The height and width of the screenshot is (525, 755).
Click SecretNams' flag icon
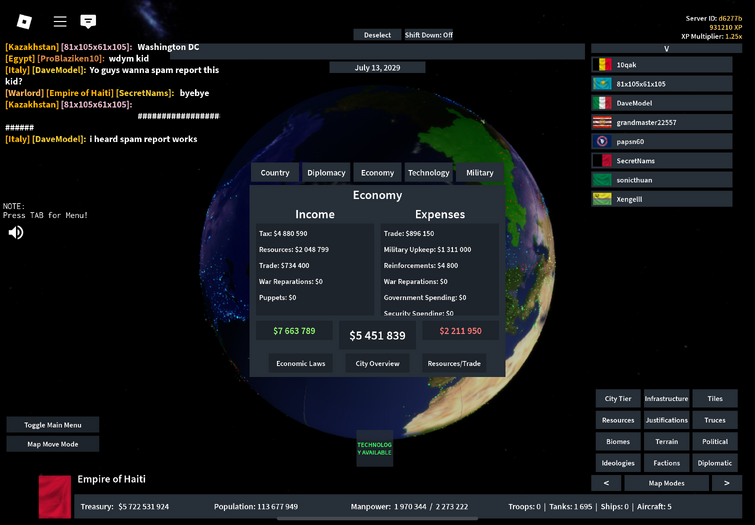click(x=602, y=161)
